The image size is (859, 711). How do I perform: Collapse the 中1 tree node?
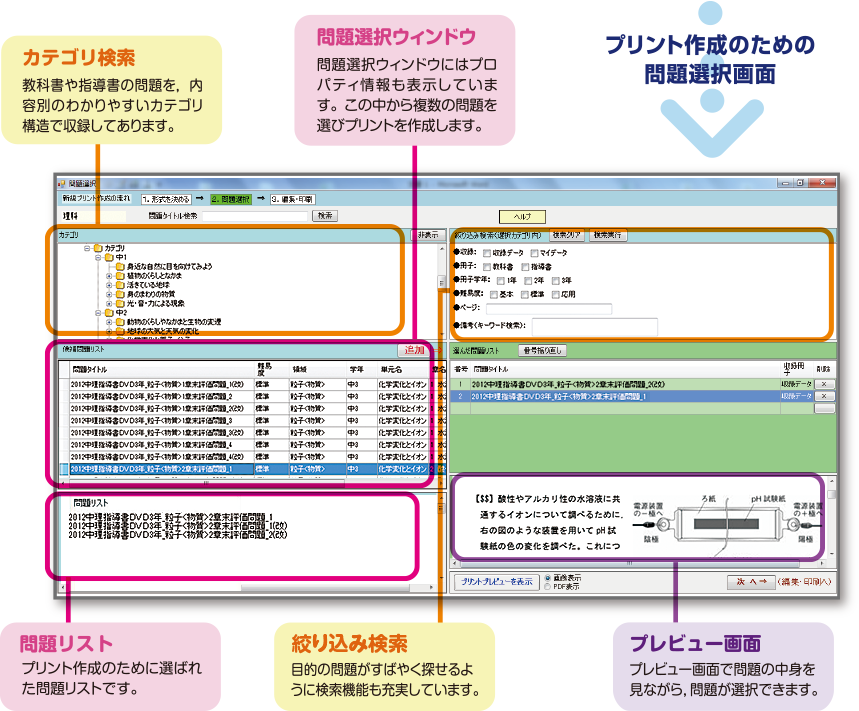tap(98, 257)
